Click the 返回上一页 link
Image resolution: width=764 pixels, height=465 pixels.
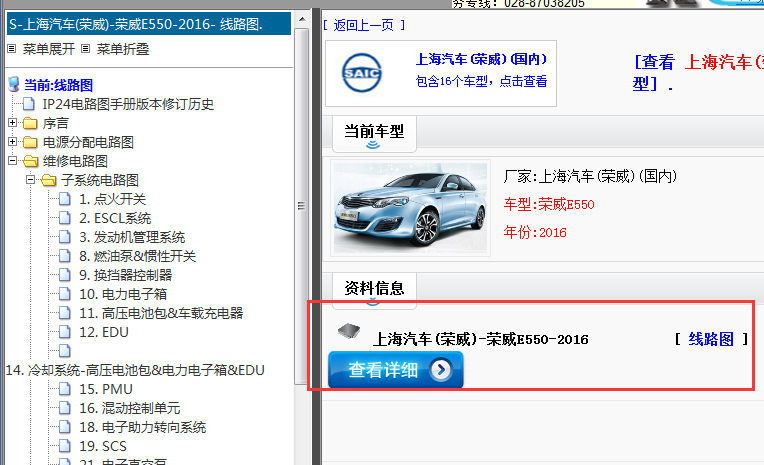click(363, 25)
